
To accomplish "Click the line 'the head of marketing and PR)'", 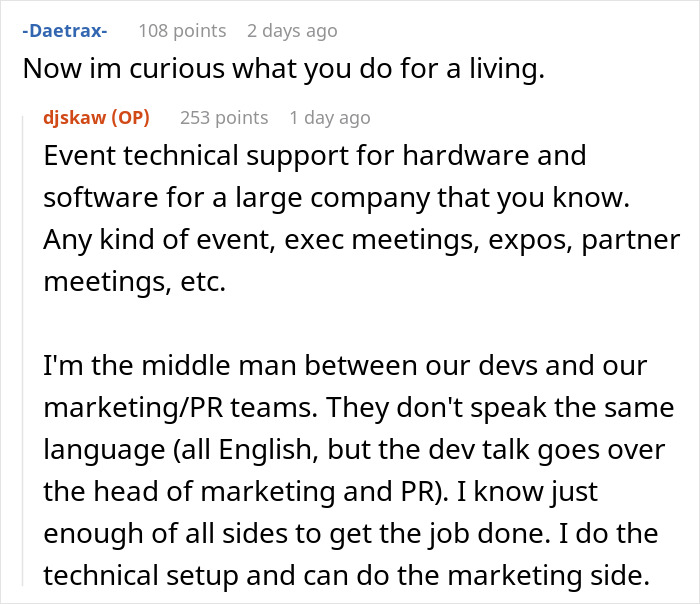I will pos(321,492).
